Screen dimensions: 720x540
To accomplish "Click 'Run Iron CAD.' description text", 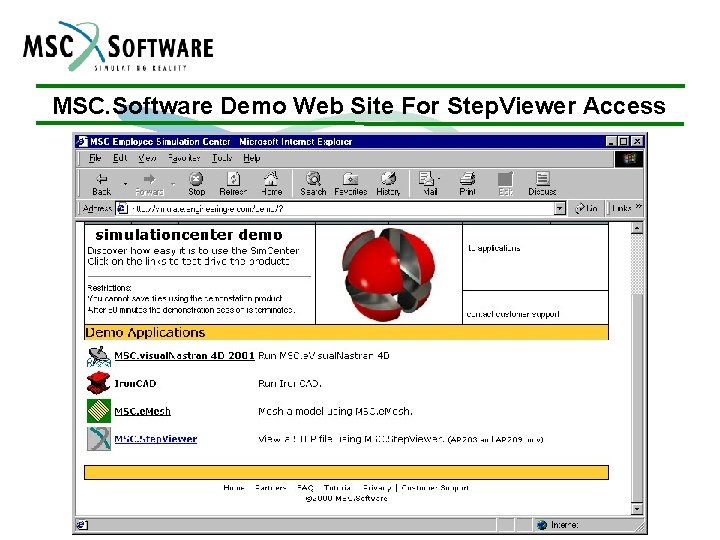I will (x=289, y=383).
